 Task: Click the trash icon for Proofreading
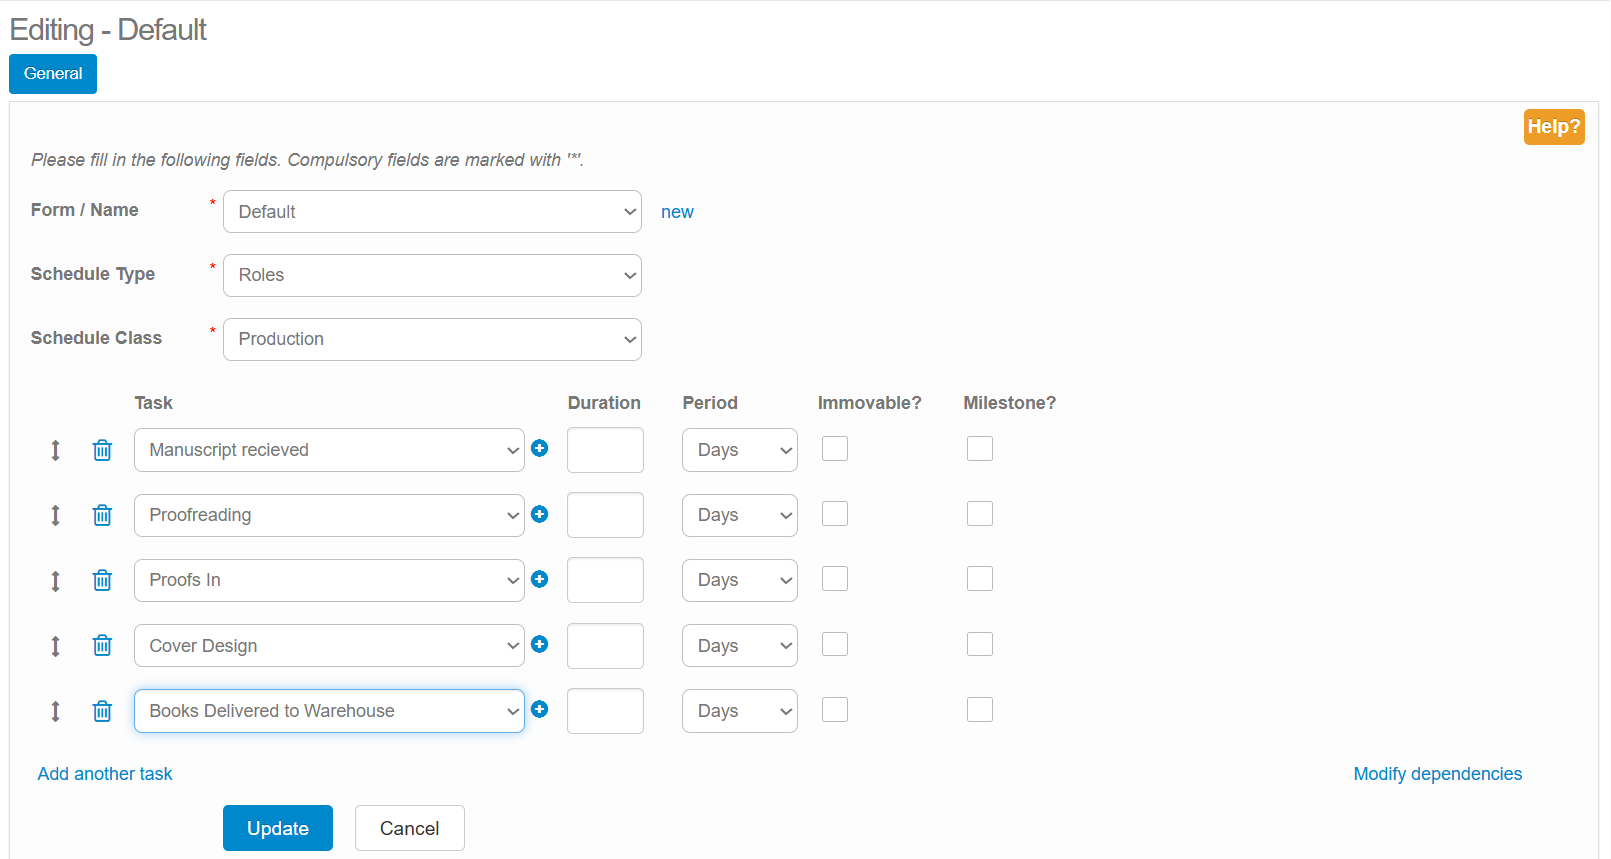click(x=102, y=515)
